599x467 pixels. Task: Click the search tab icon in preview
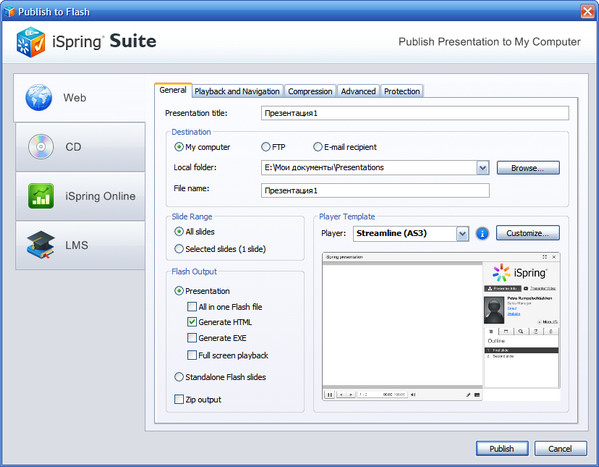click(521, 331)
